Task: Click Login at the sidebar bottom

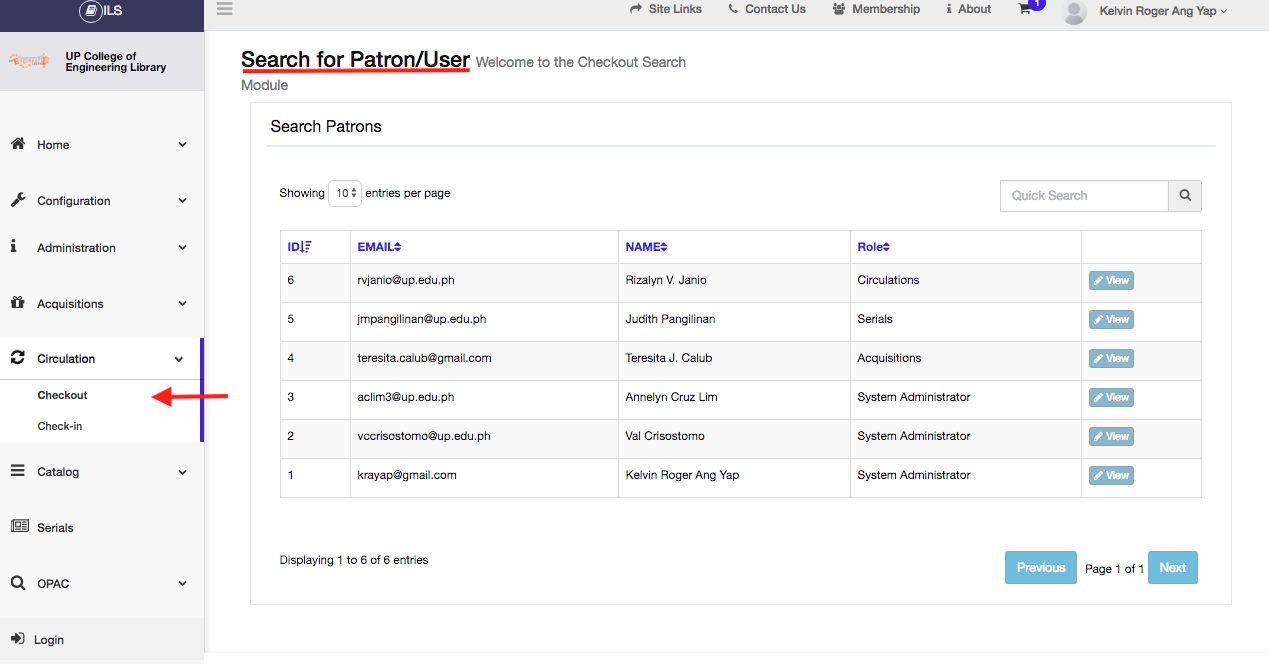Action: [48, 640]
